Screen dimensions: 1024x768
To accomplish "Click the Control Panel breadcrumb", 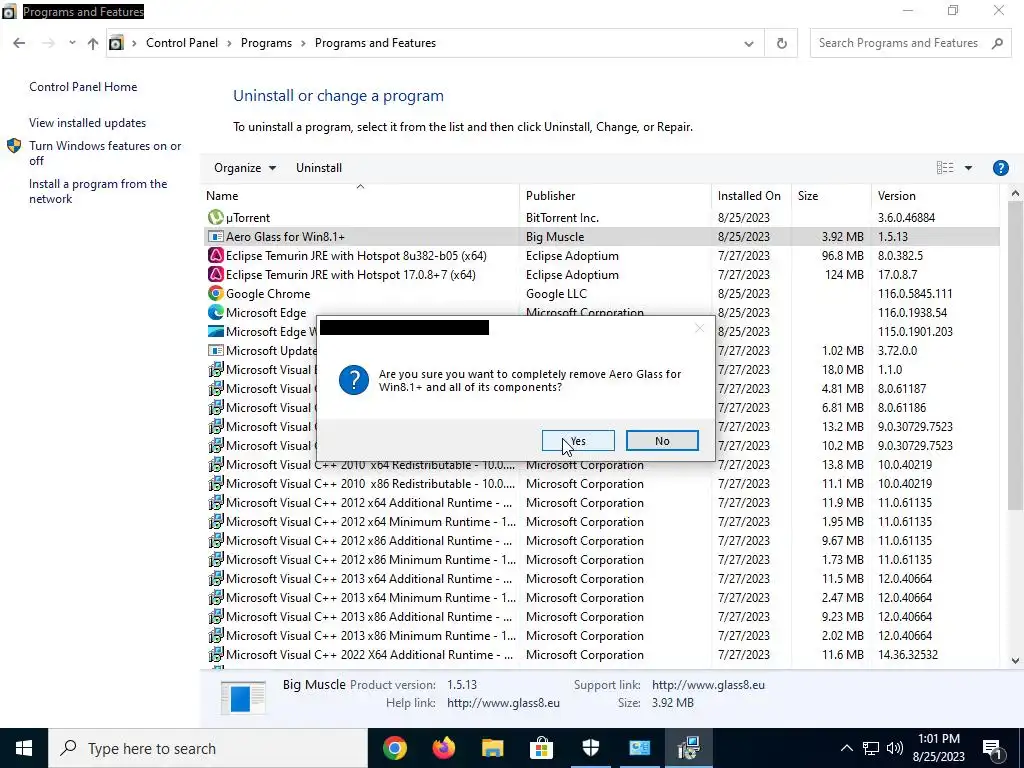I will pos(182,43).
